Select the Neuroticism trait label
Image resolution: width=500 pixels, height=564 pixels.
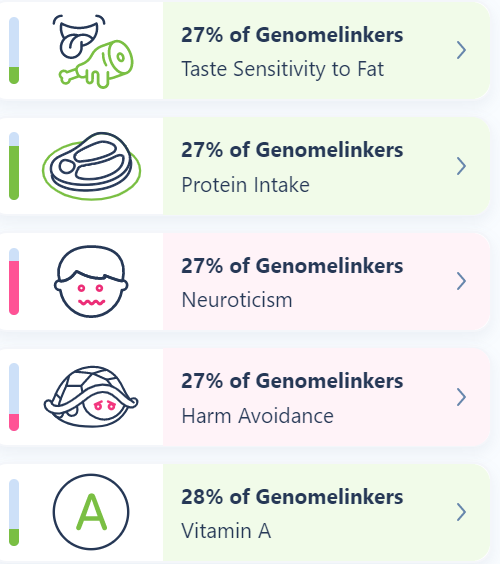click(237, 300)
